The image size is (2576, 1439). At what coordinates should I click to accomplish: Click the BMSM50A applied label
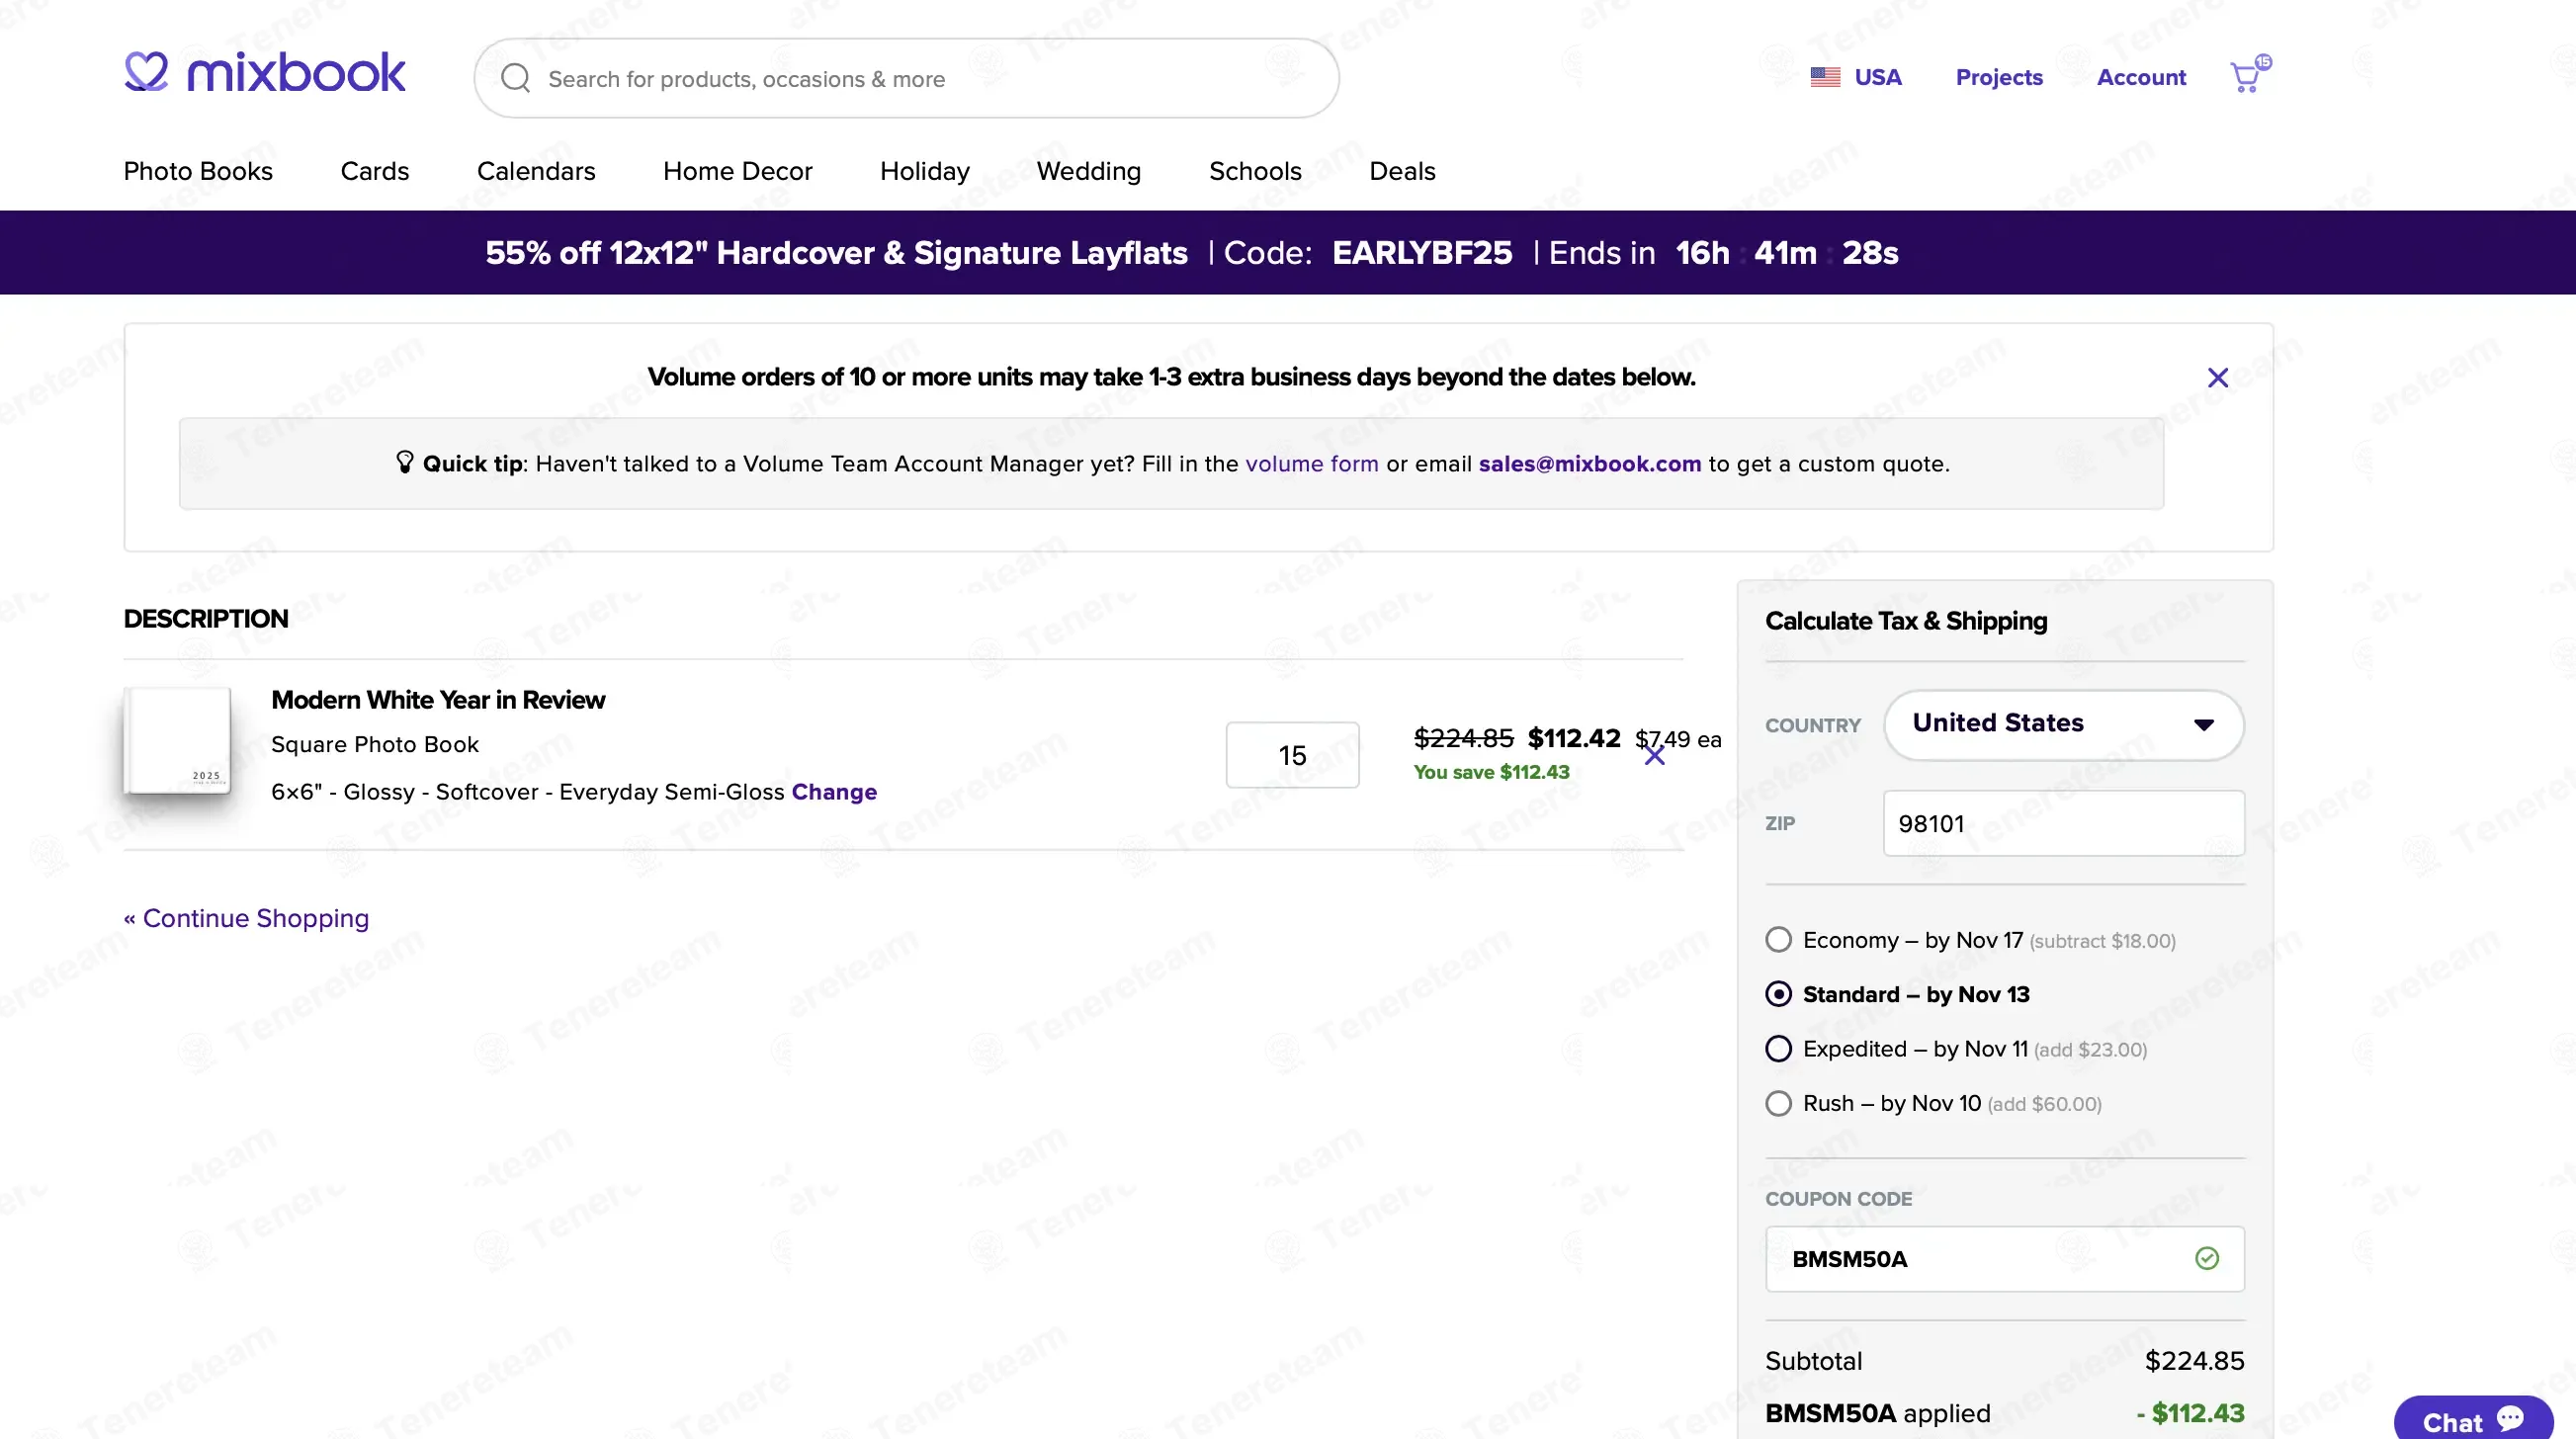(x=1877, y=1413)
